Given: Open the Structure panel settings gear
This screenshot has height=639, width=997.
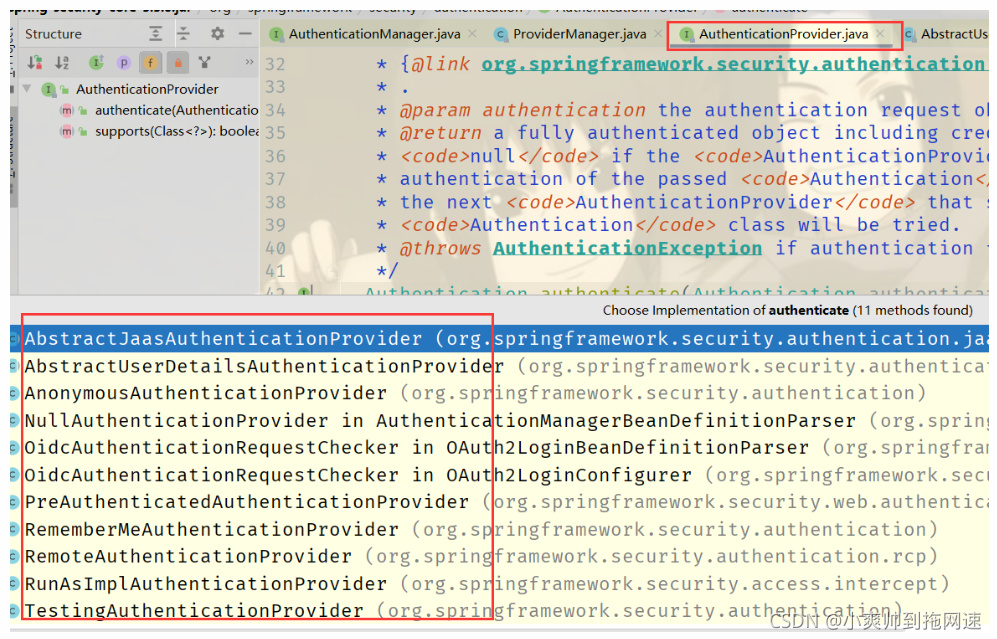Looking at the screenshot, I should point(216,34).
